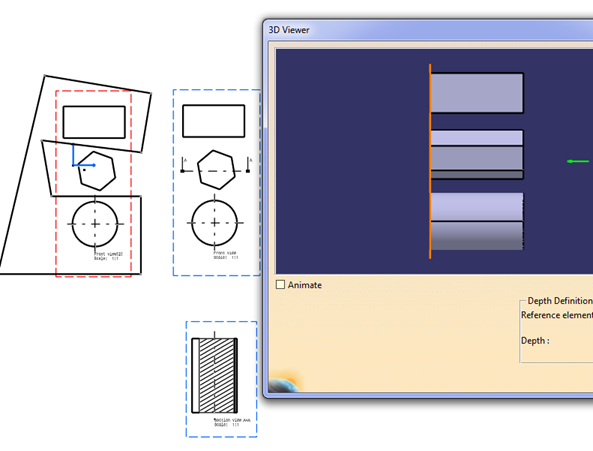Click the Depth : label
The image size is (593, 451).
point(535,341)
